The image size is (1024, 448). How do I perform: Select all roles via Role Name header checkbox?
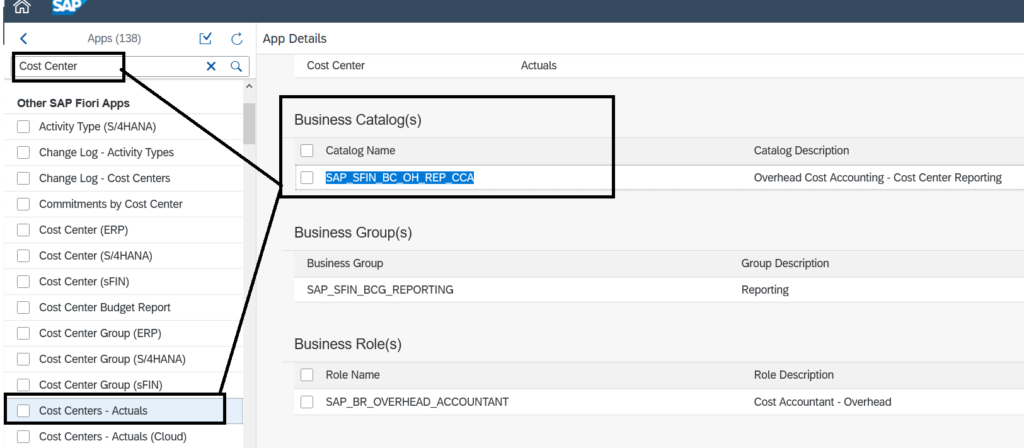pyautogui.click(x=307, y=375)
